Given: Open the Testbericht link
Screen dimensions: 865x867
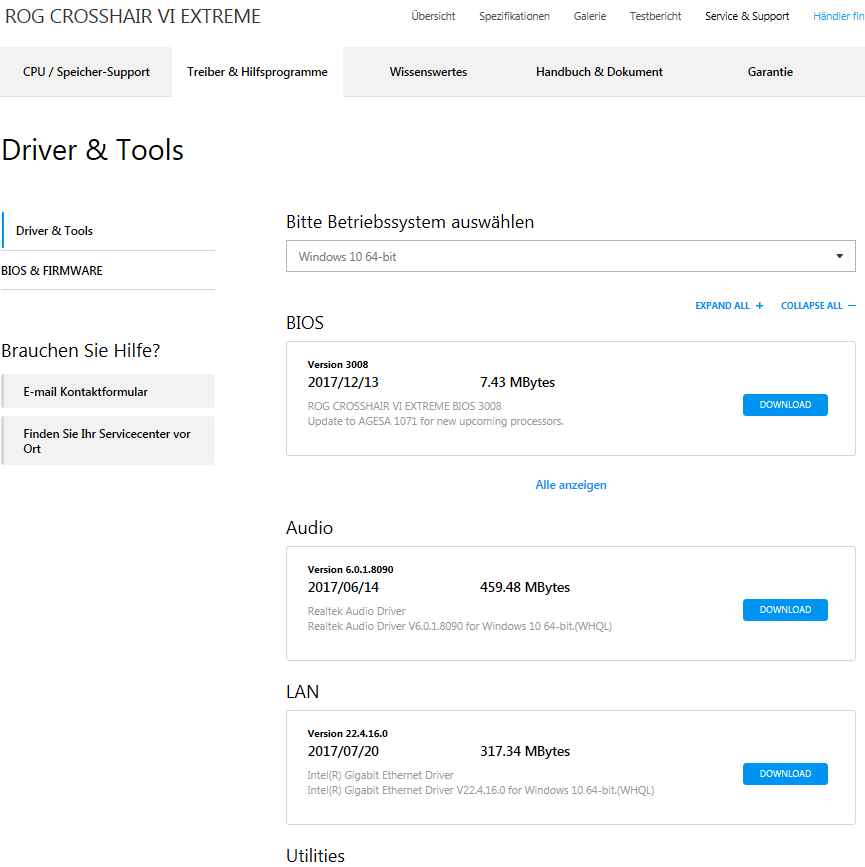Looking at the screenshot, I should click(655, 16).
